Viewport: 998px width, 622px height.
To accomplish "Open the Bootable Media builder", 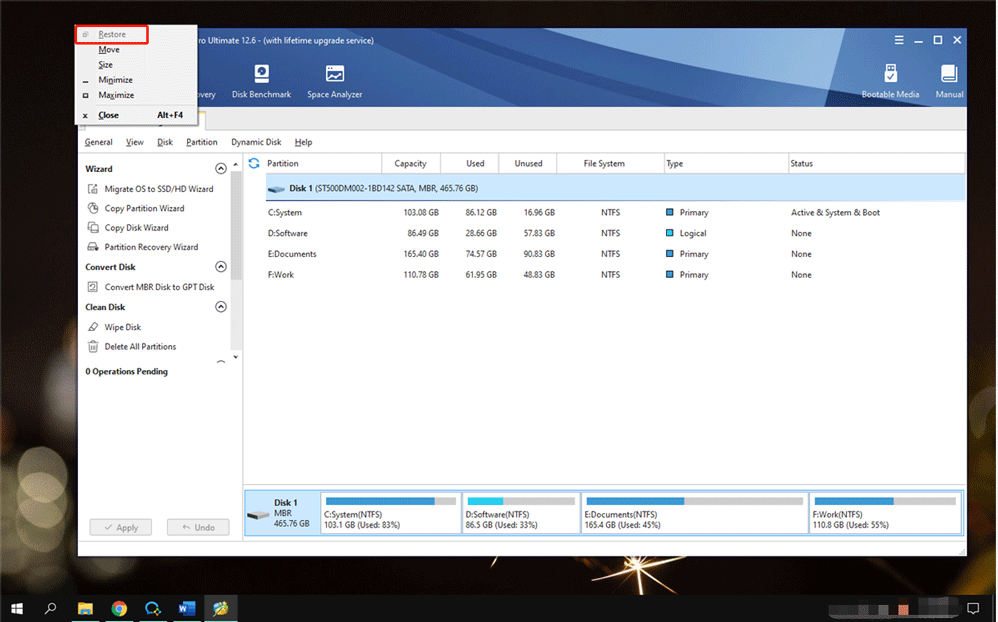I will point(890,81).
